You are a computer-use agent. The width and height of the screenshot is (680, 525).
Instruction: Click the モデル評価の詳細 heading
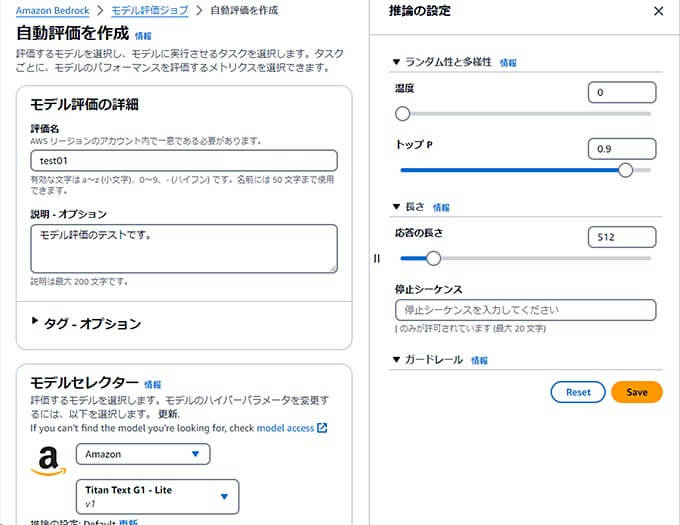(85, 104)
